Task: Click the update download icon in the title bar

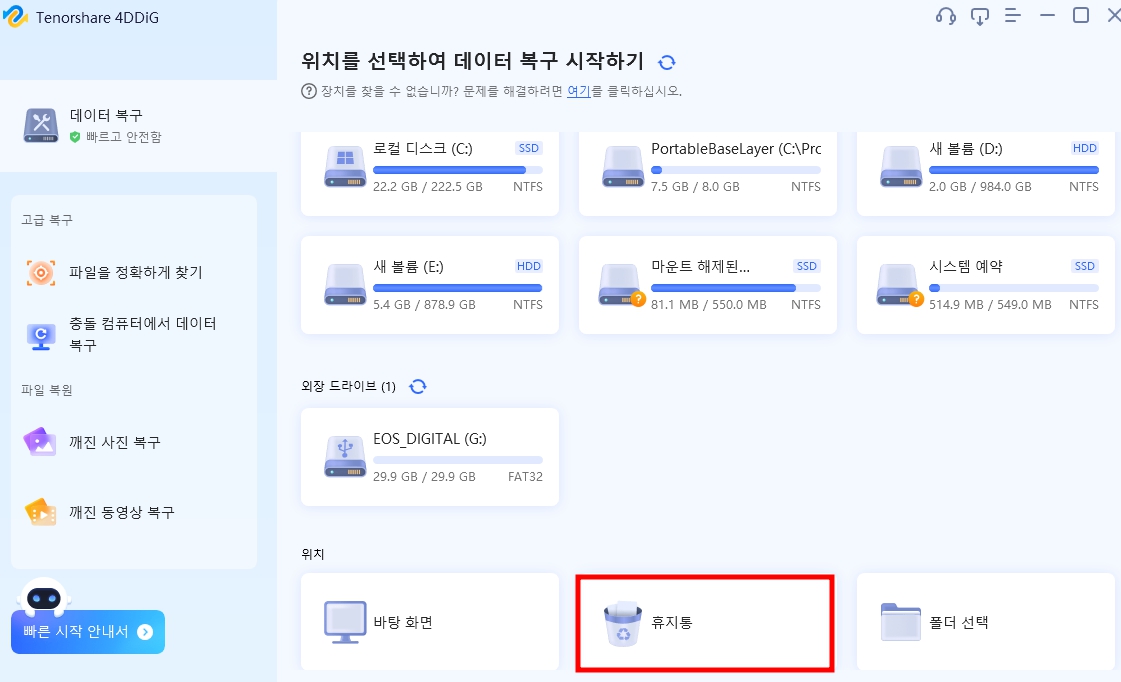Action: click(979, 16)
